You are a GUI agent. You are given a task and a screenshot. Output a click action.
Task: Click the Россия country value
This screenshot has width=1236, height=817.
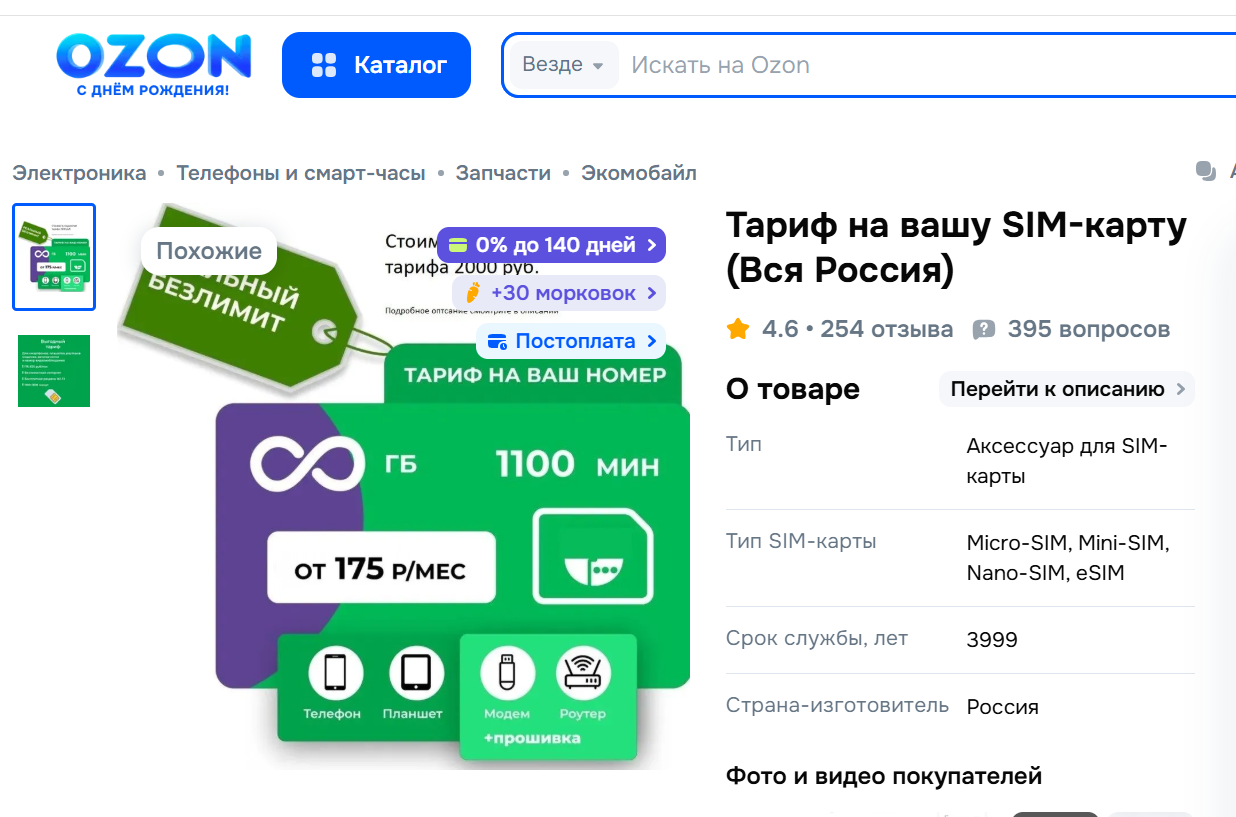click(x=1002, y=707)
